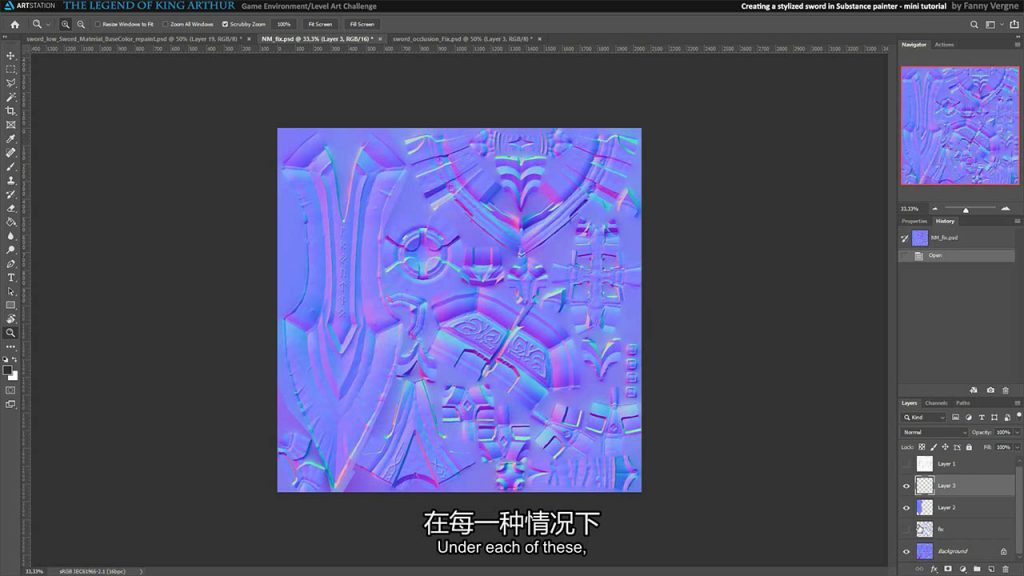Switch to Channels tab
This screenshot has width=1024, height=576.
pyautogui.click(x=936, y=403)
